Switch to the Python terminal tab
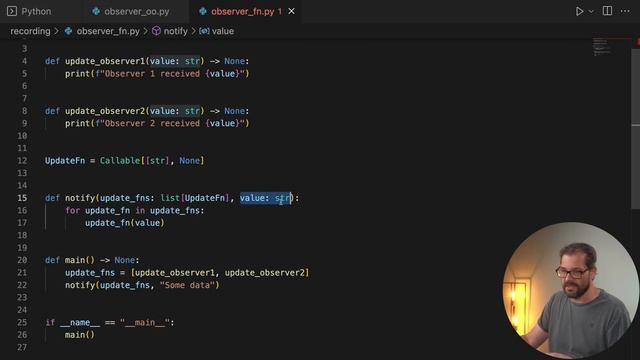 pyautogui.click(x=29, y=11)
